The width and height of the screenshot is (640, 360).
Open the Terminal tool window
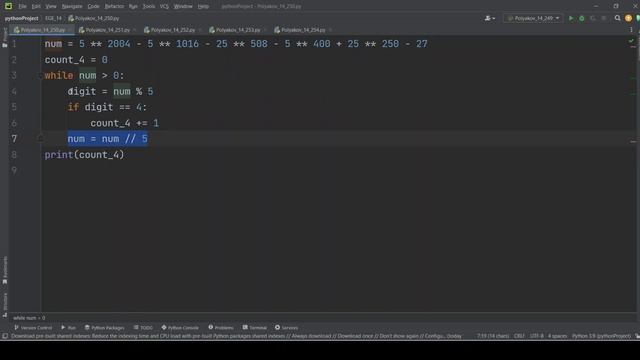255,328
